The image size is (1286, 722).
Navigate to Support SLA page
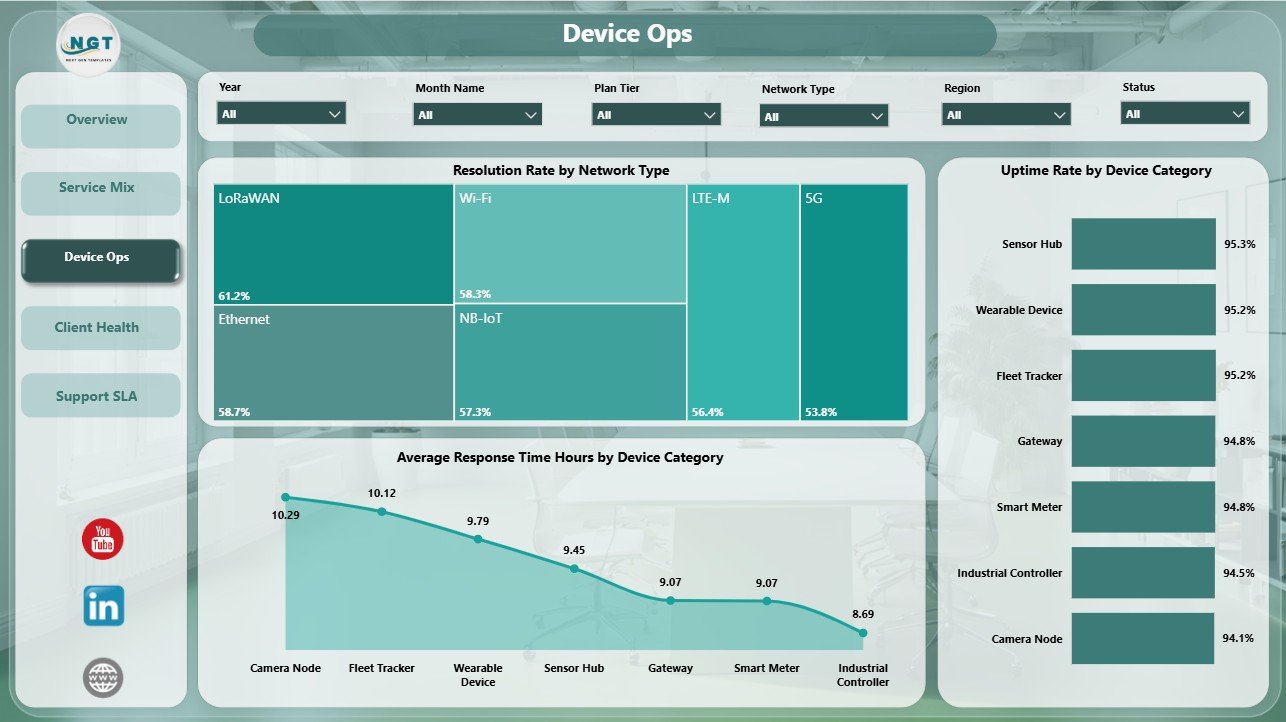[101, 396]
